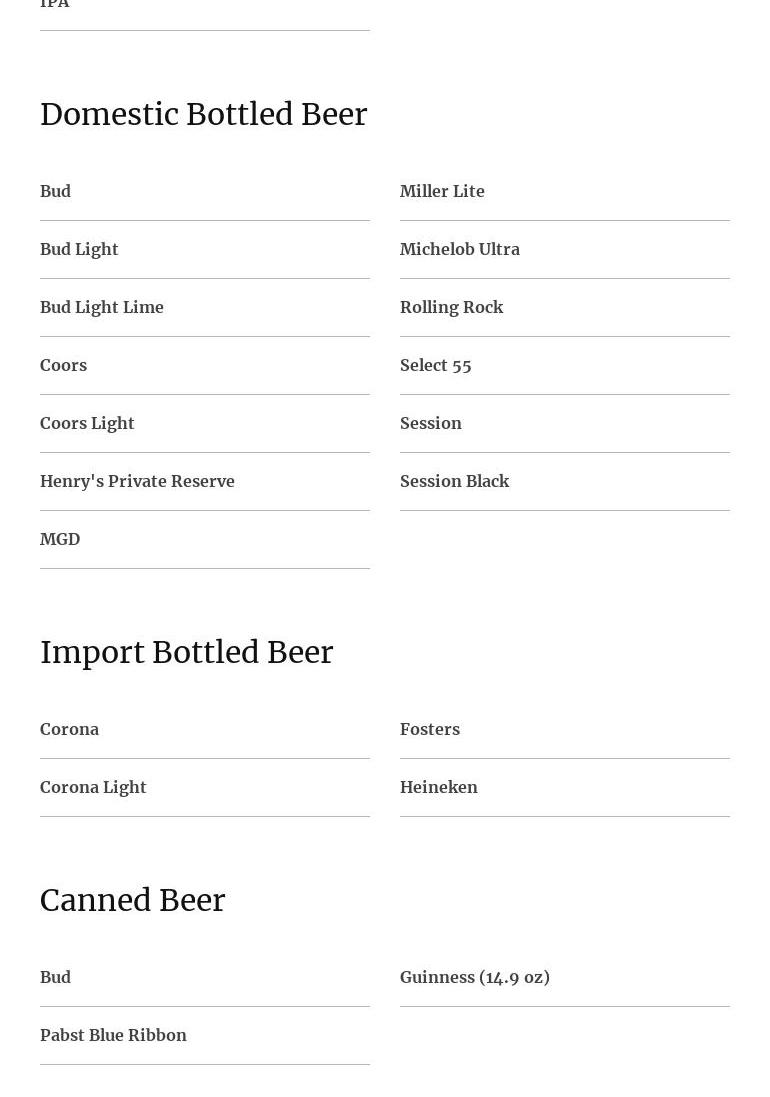Select the Bud Light menu item
This screenshot has height=1097, width=770.
(x=79, y=249)
